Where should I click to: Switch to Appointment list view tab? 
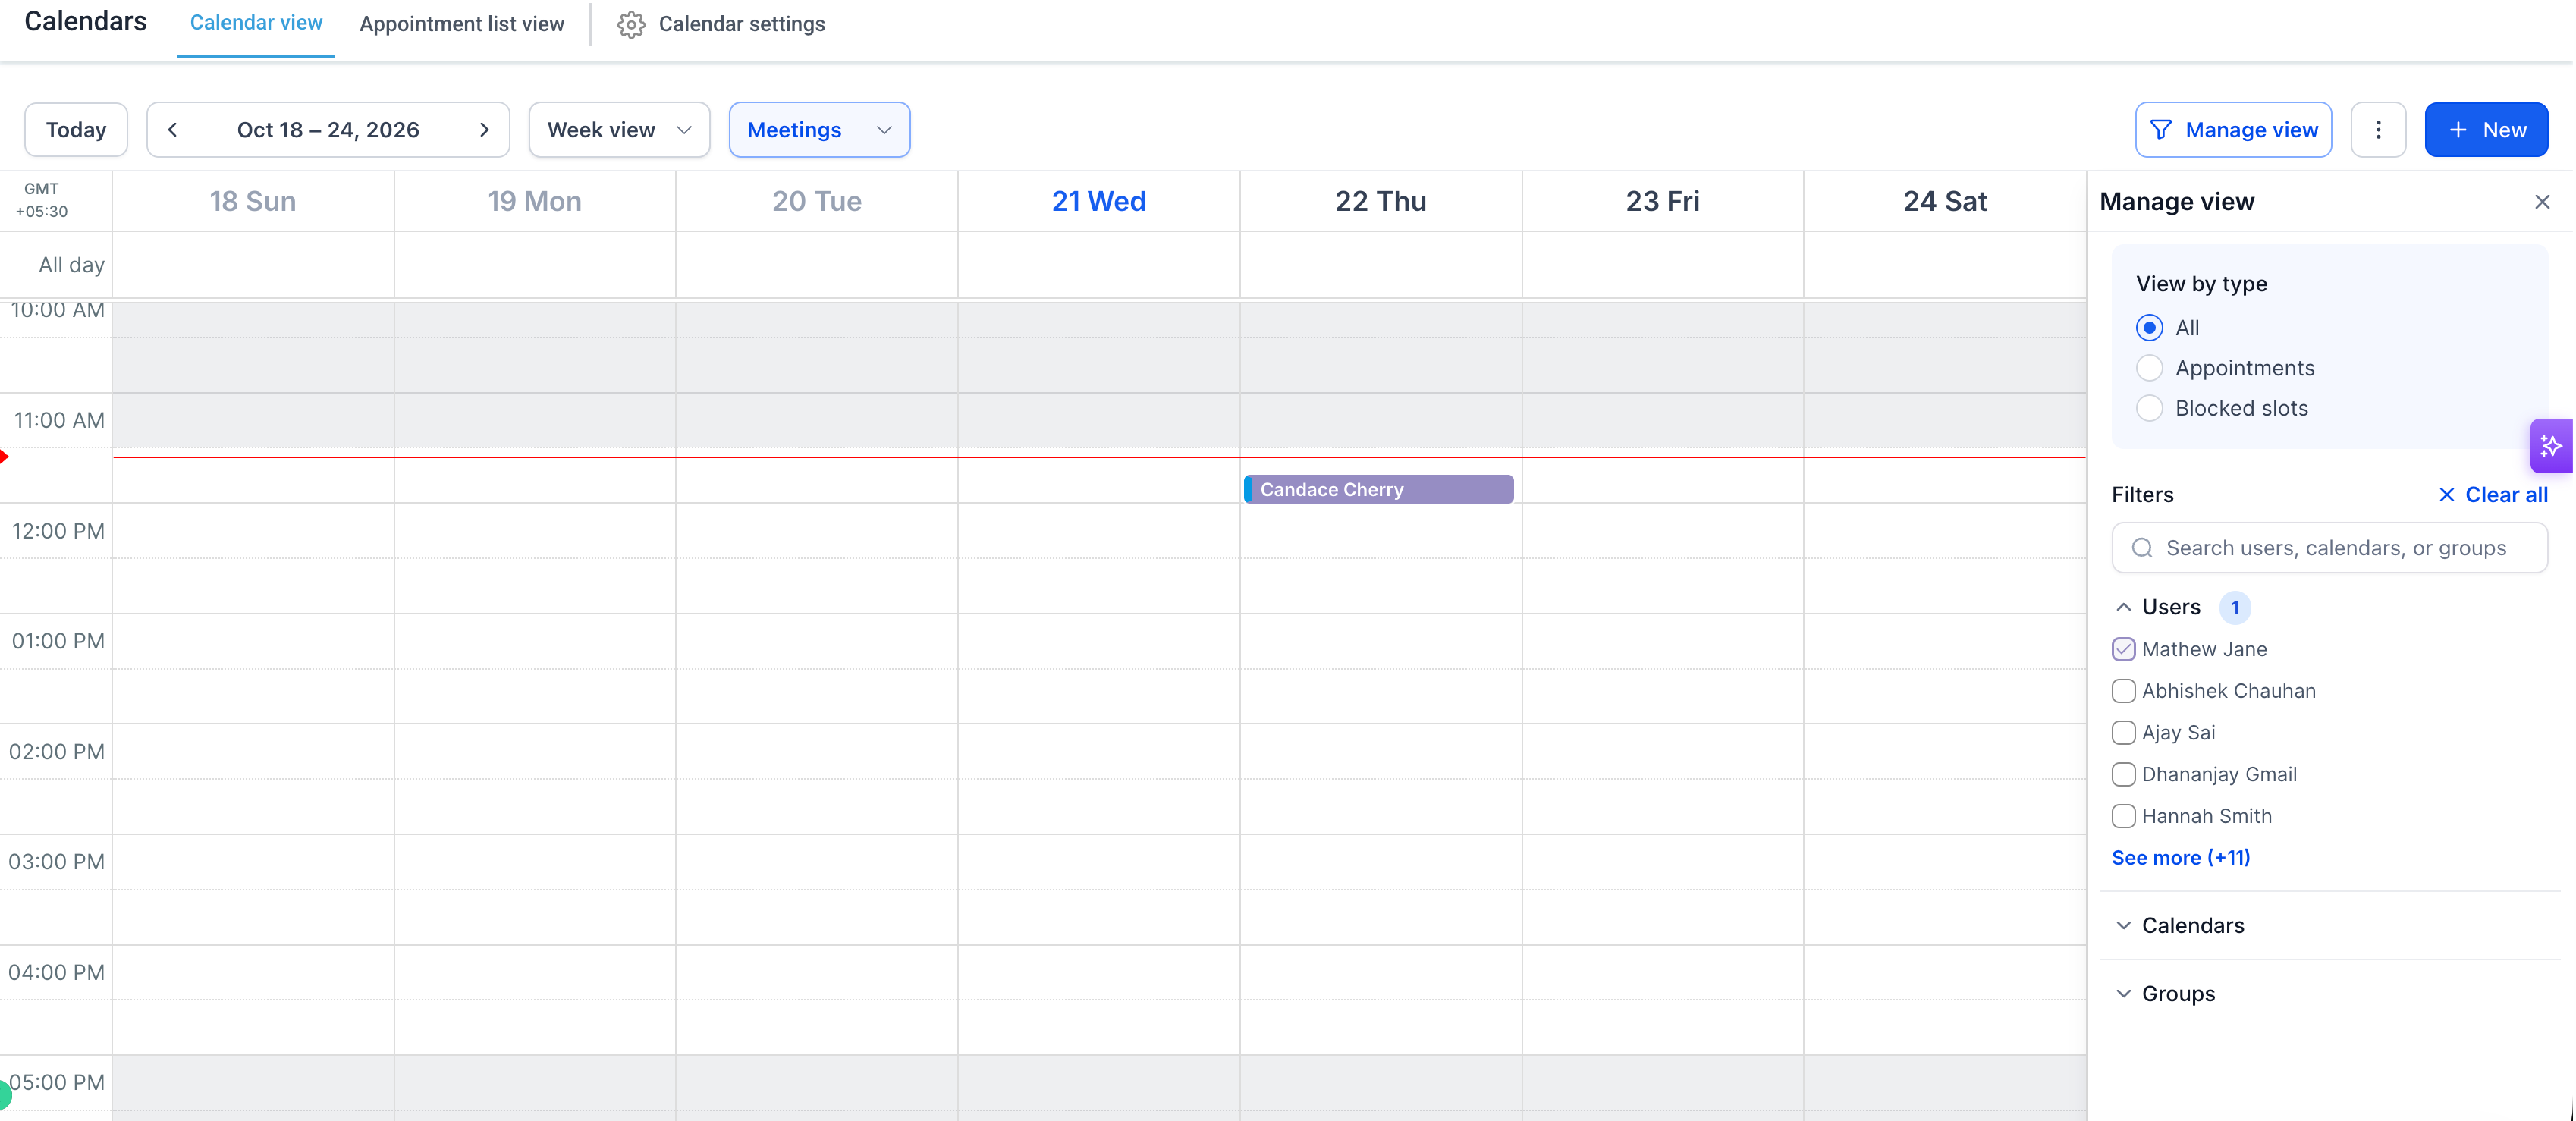(461, 24)
